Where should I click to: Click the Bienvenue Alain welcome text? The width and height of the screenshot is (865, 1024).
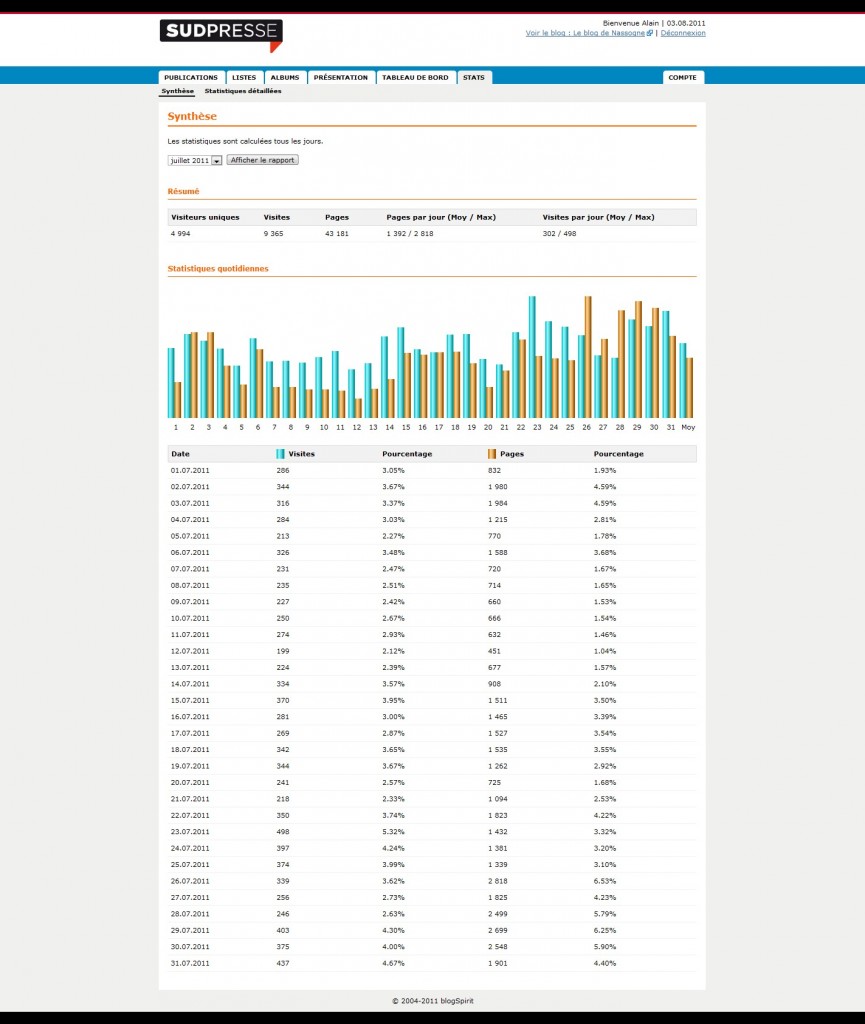(631, 24)
